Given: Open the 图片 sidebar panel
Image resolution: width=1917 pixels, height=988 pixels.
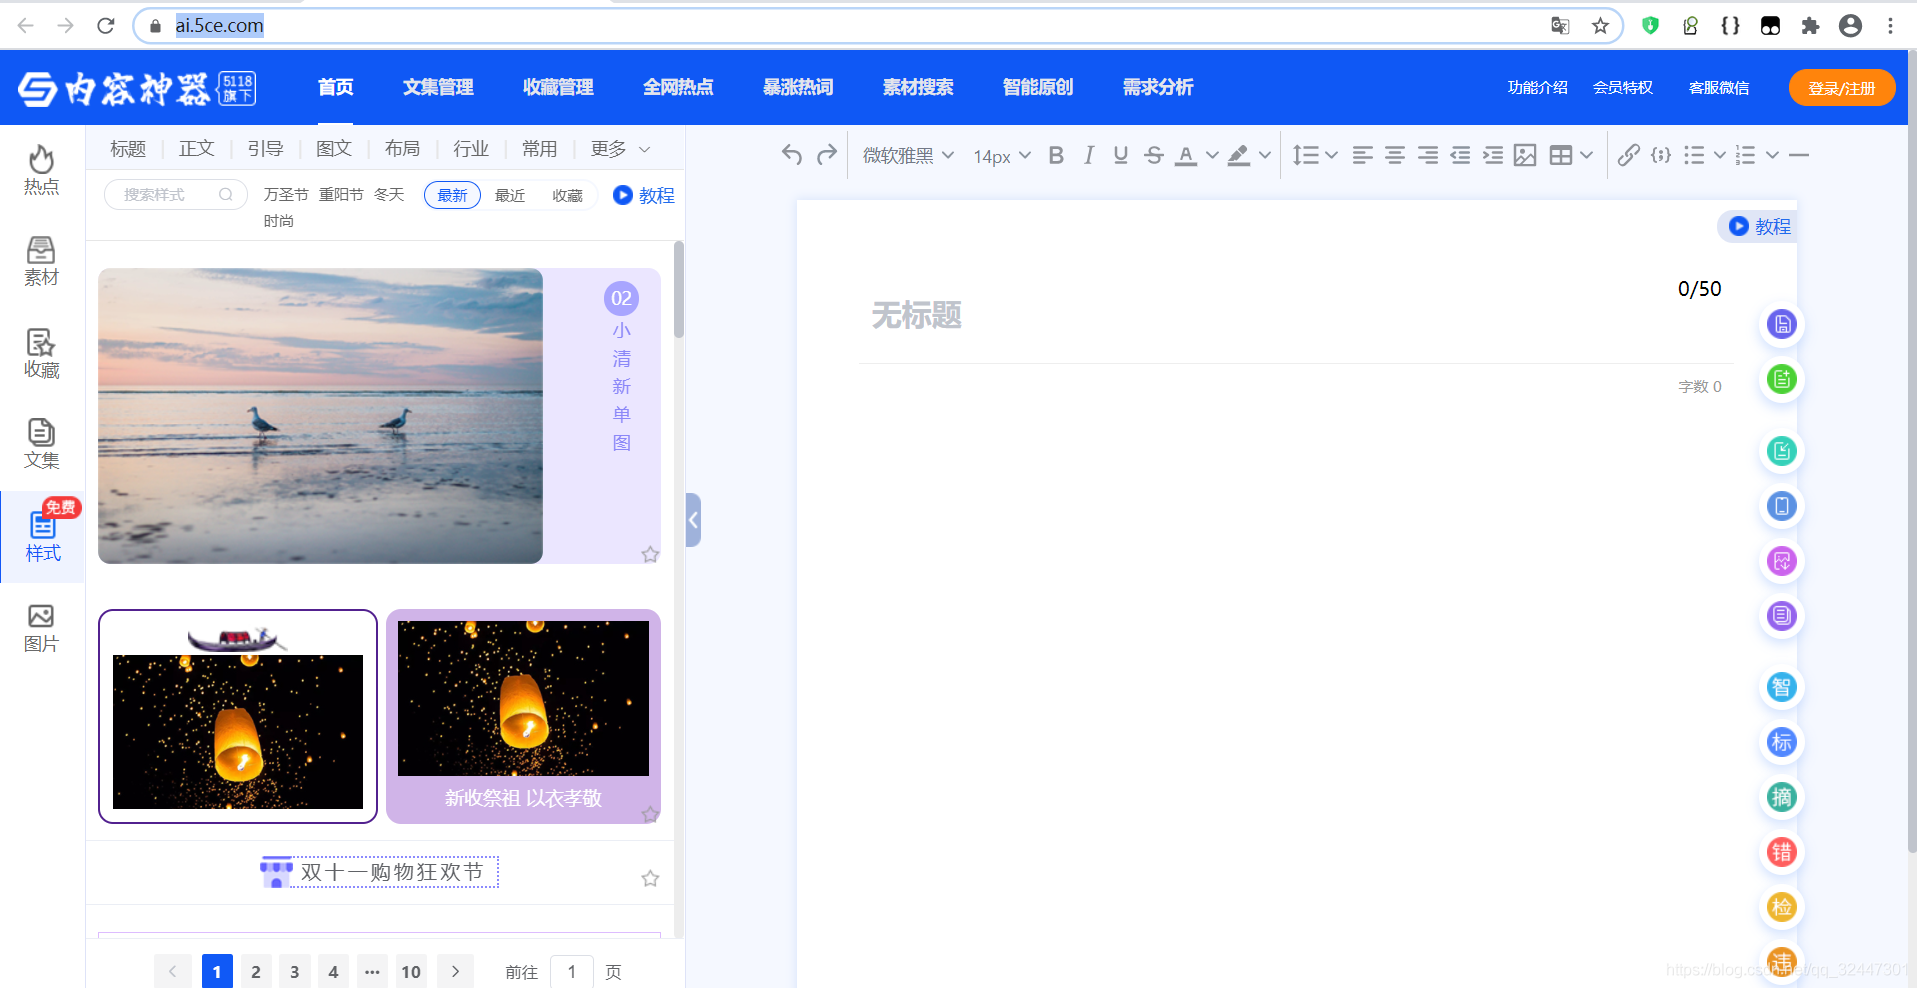Looking at the screenshot, I should [42, 628].
